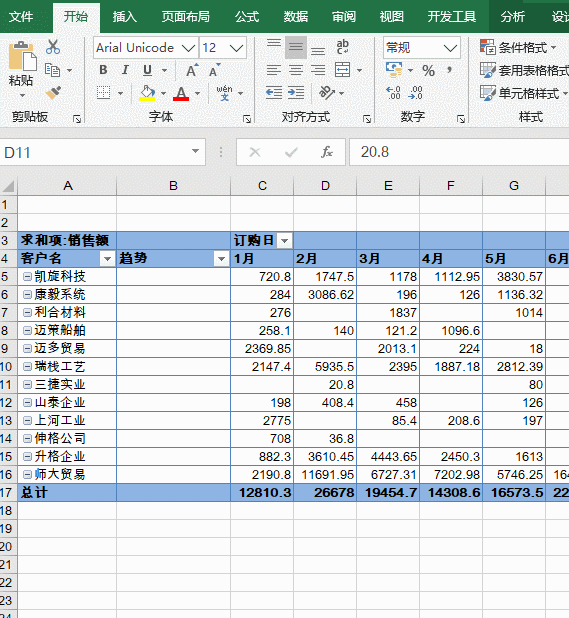Image resolution: width=569 pixels, height=618 pixels.
Task: Click the formula bar showing 20.8
Action: (x=459, y=152)
